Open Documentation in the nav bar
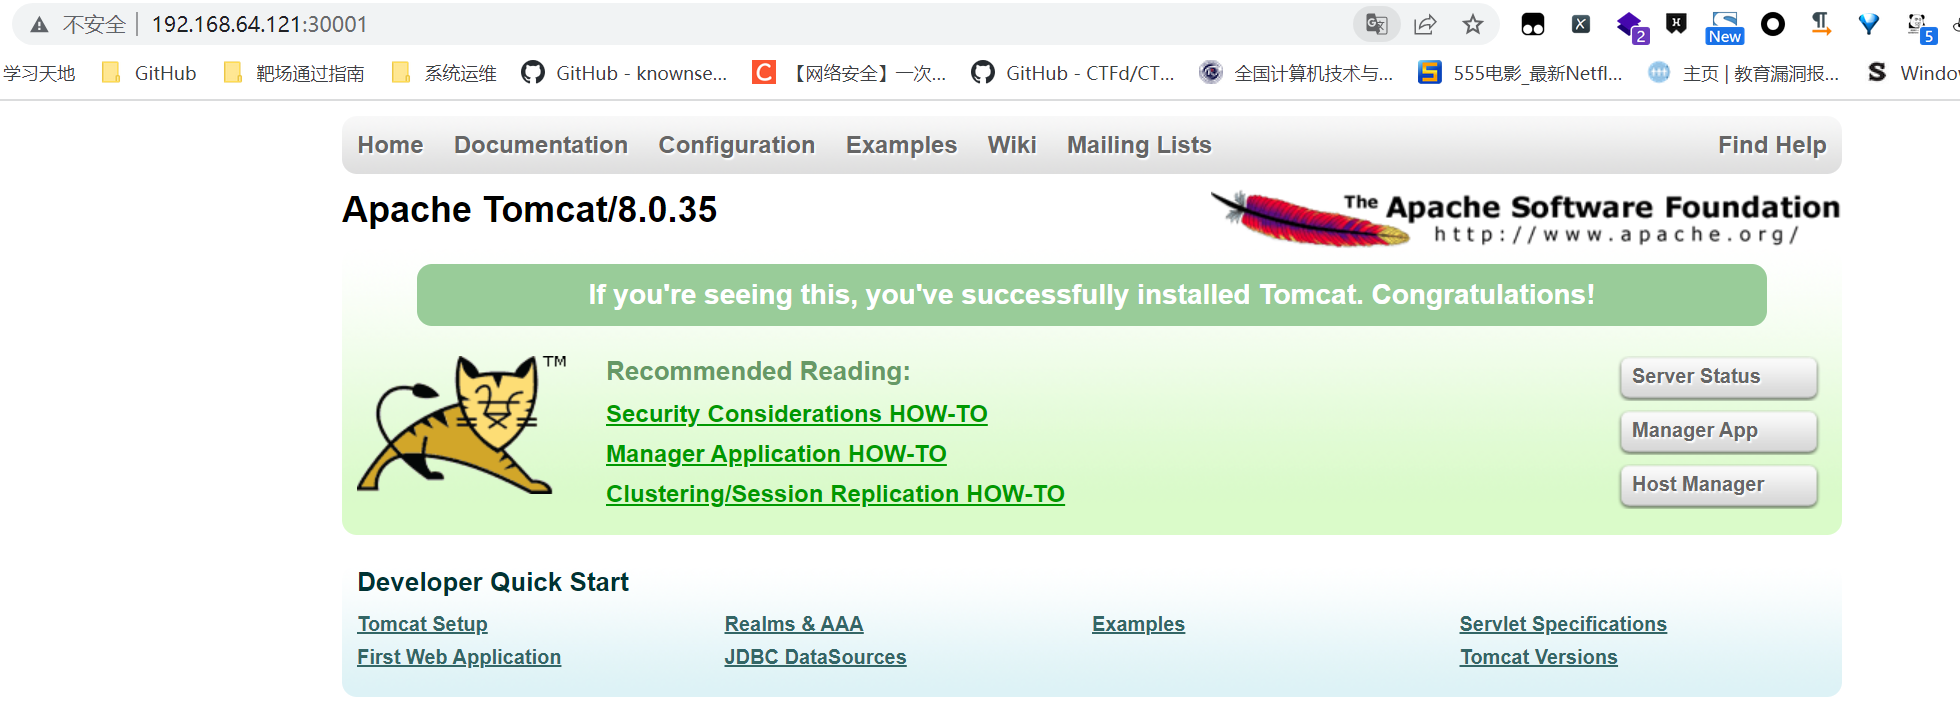The image size is (1960, 712). (x=541, y=145)
